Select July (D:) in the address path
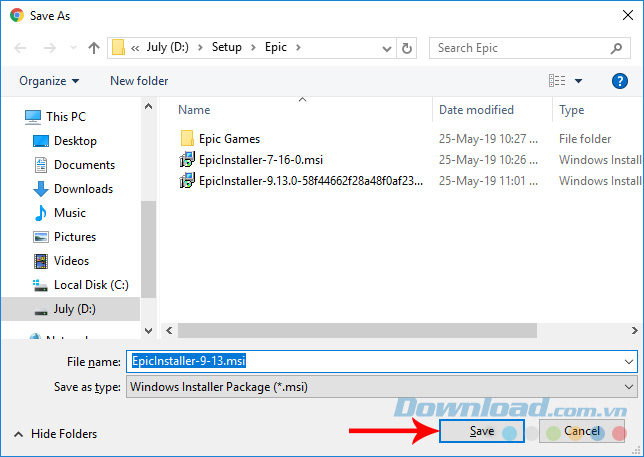The image size is (644, 457). (168, 47)
